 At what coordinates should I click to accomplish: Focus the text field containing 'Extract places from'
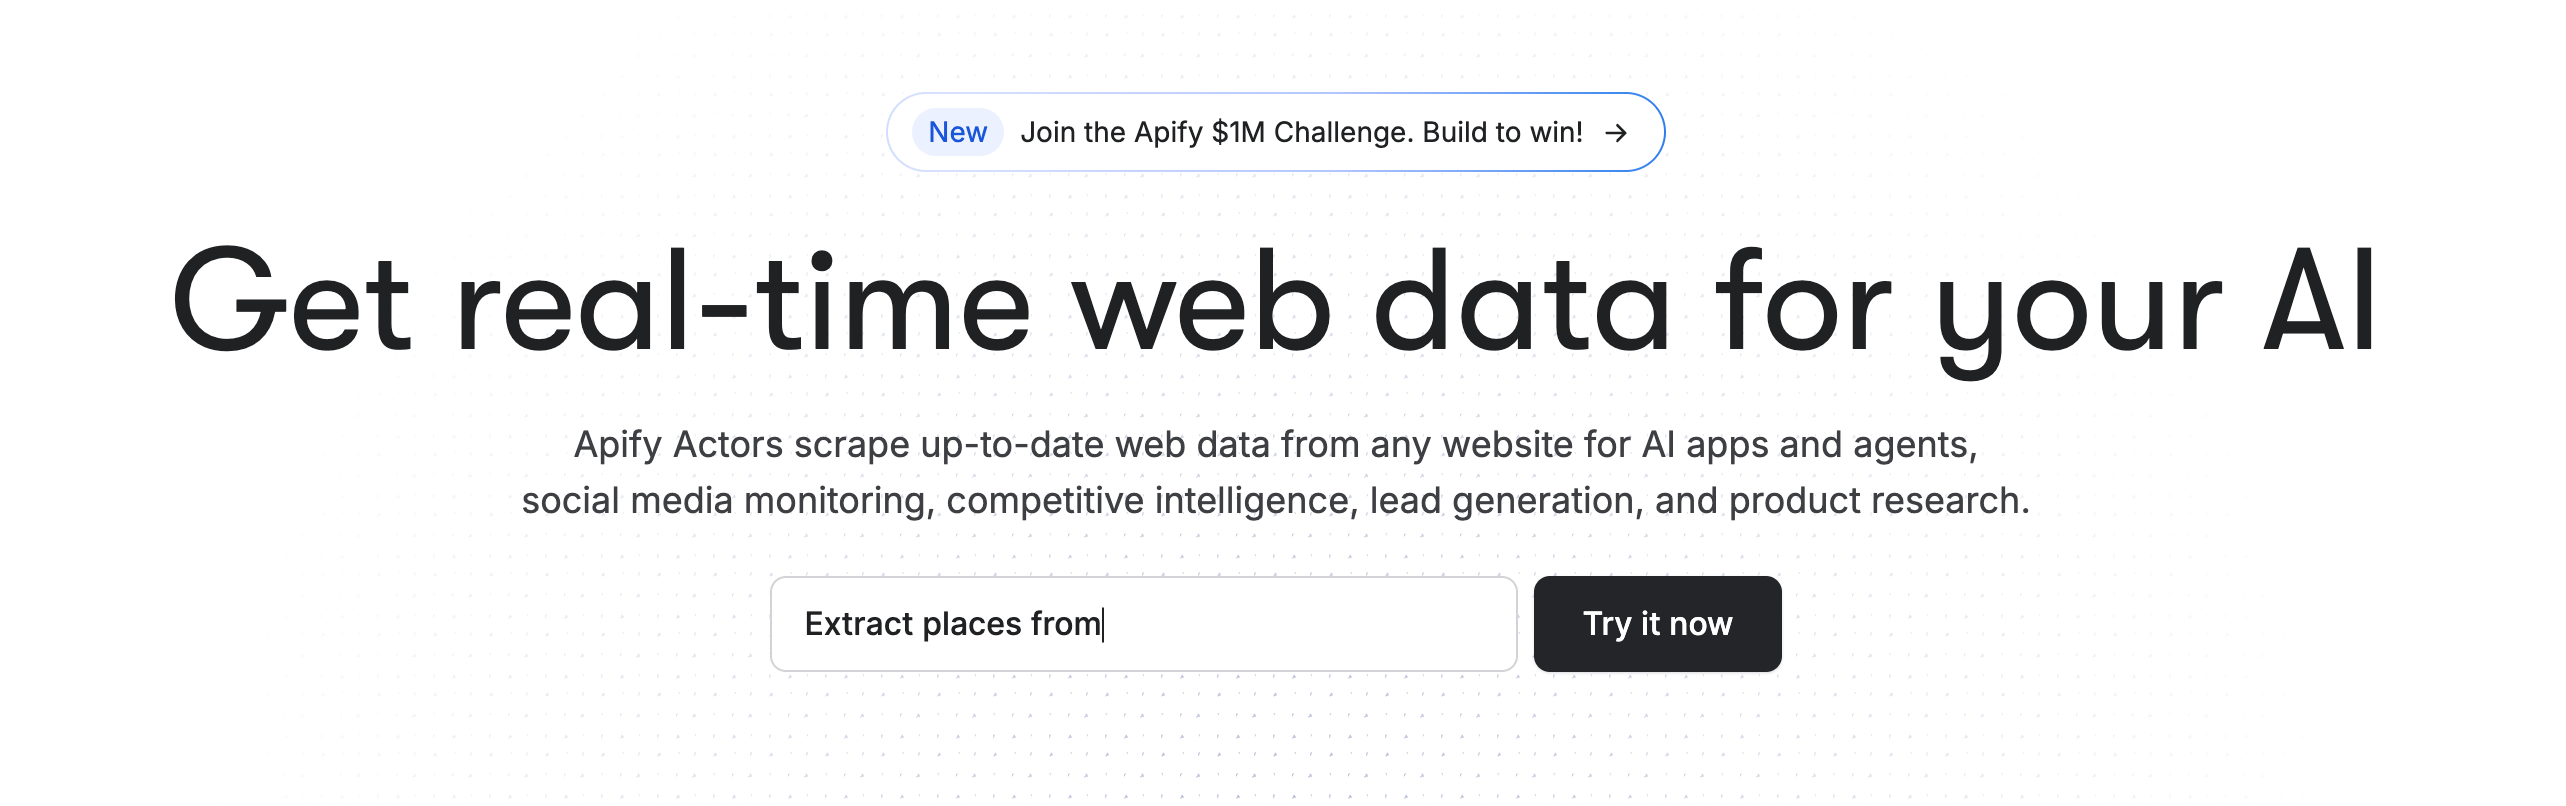point(1143,623)
